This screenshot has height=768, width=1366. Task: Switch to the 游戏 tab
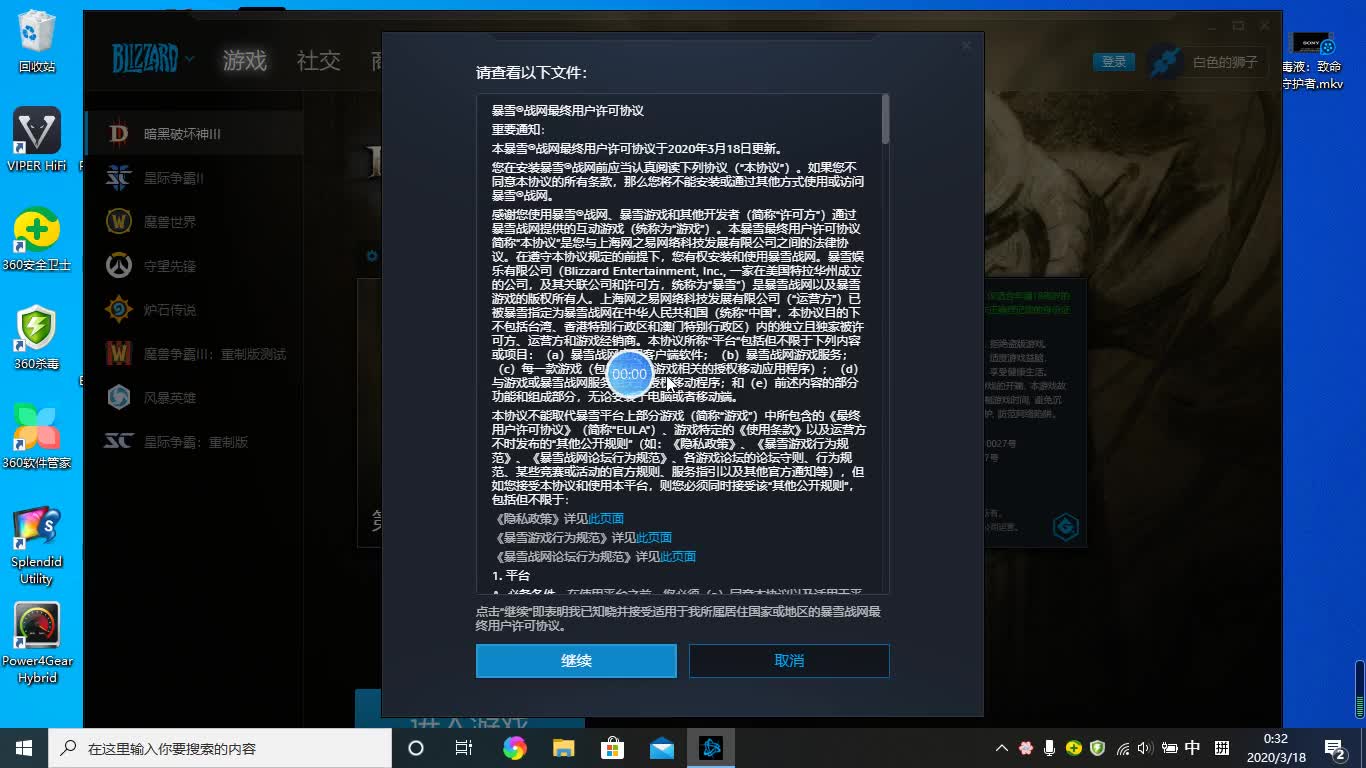click(245, 61)
